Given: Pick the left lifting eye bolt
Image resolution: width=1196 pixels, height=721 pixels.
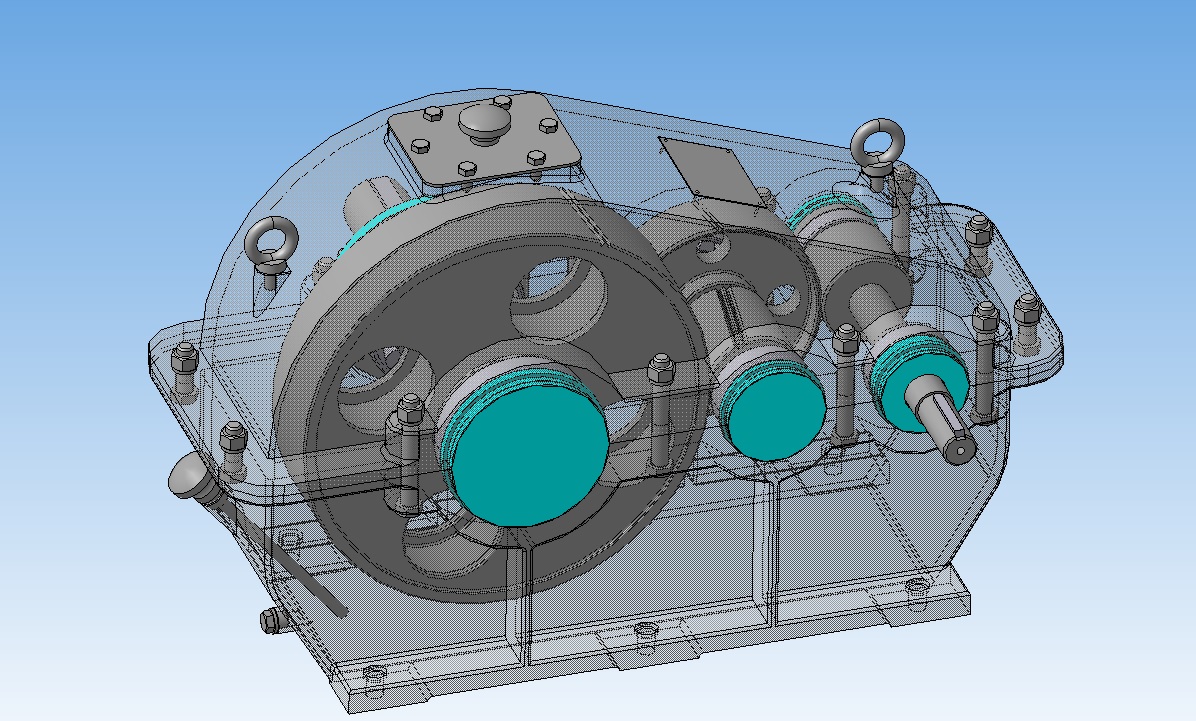Looking at the screenshot, I should point(270,248).
